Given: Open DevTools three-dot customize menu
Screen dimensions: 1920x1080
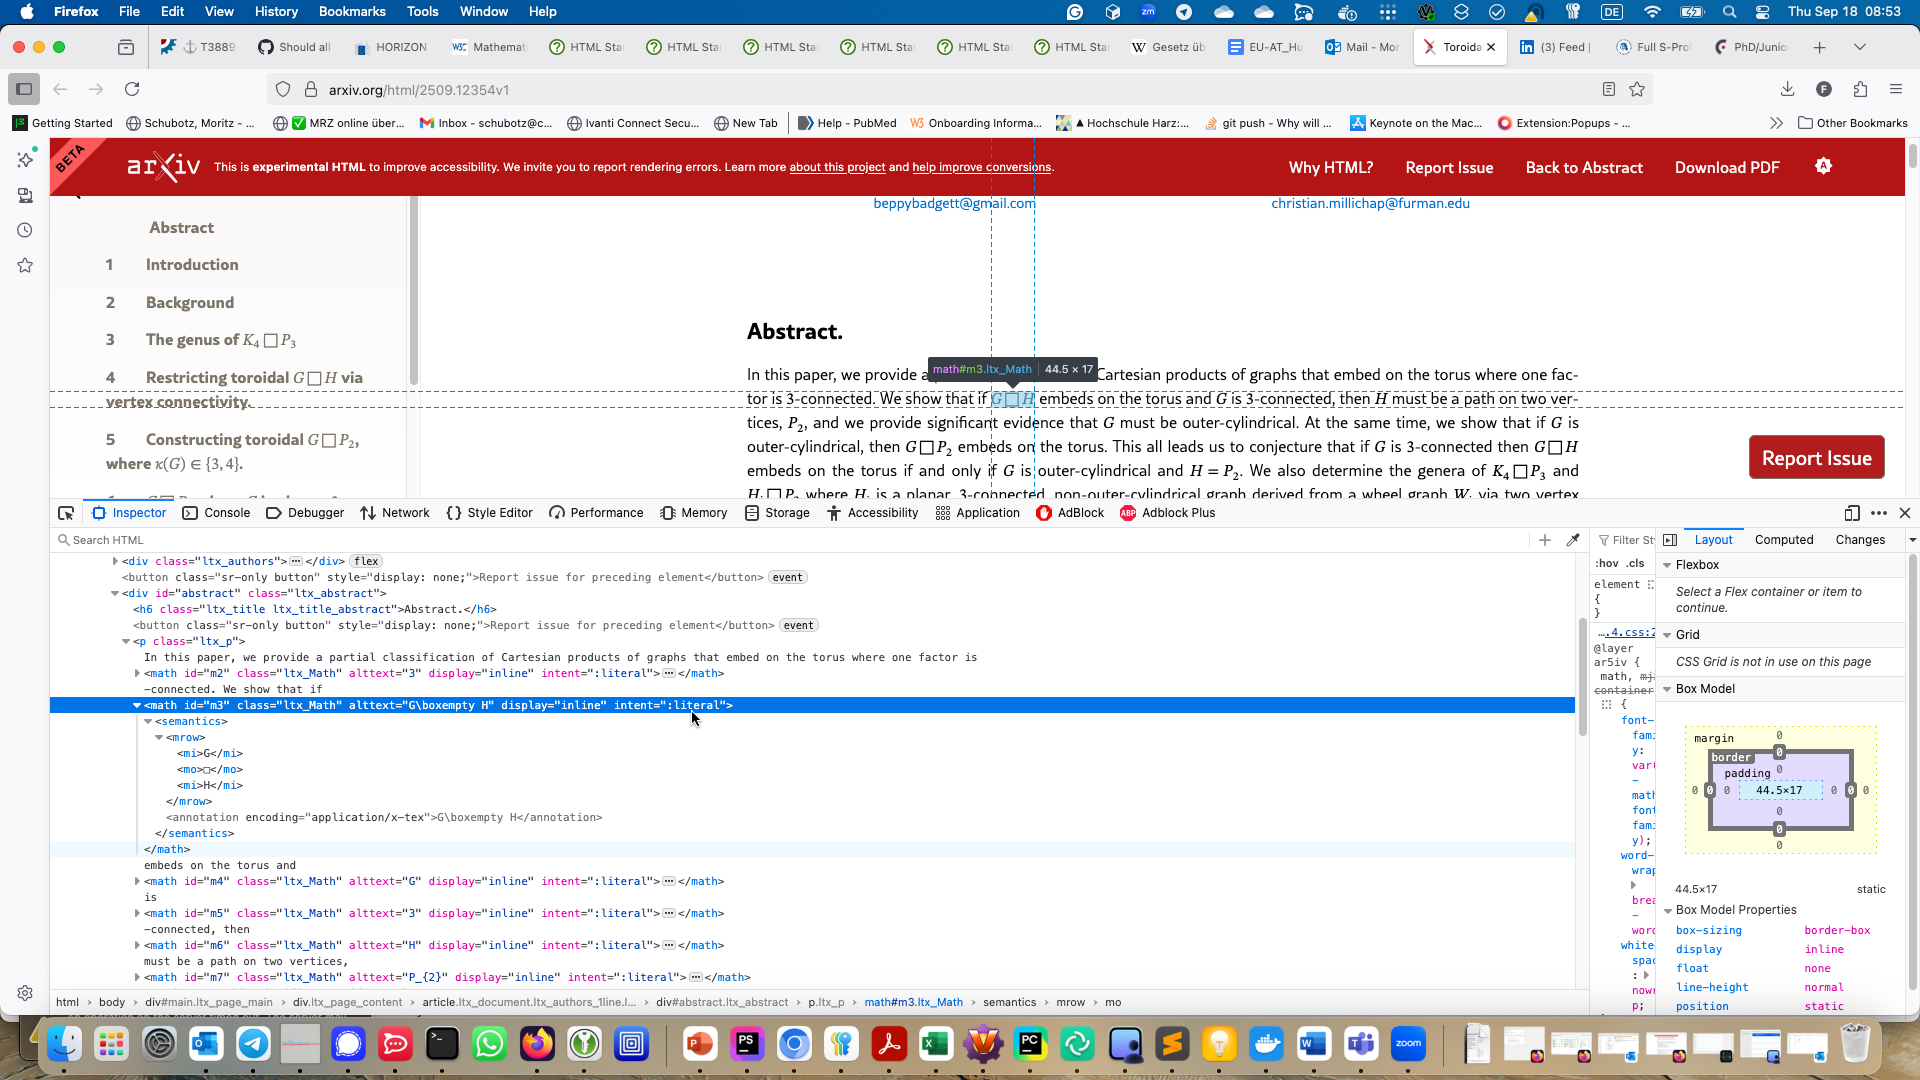Looking at the screenshot, I should point(1879,513).
